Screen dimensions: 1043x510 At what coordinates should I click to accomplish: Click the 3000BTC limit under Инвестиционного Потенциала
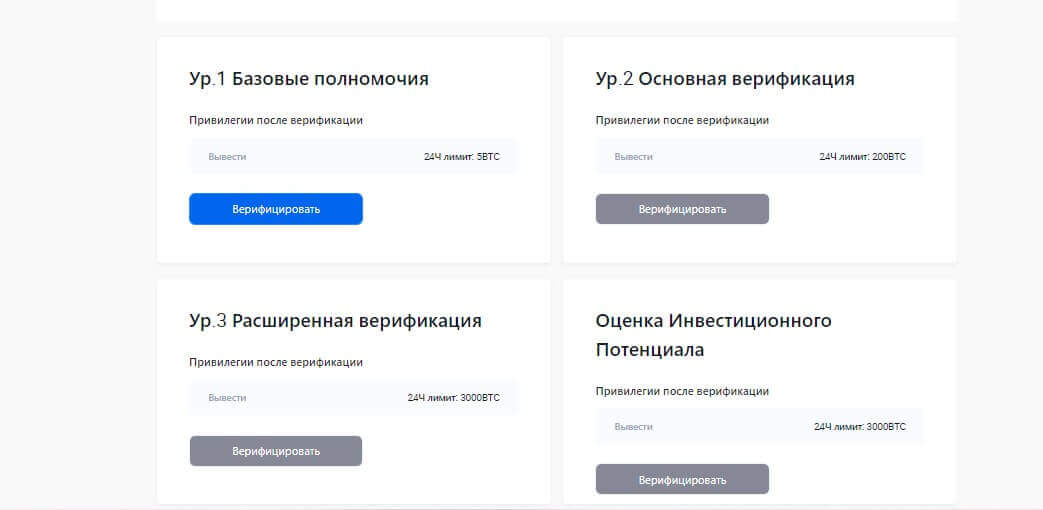(x=860, y=427)
